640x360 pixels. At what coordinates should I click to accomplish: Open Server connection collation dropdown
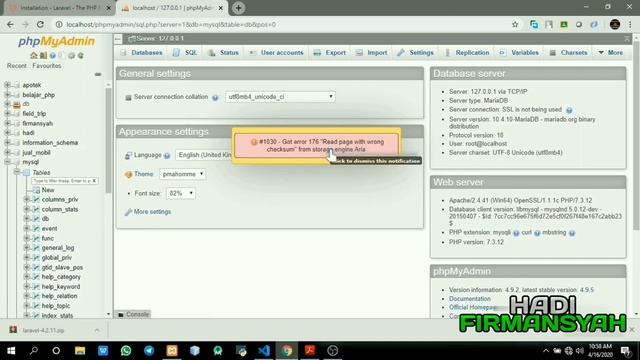click(280, 97)
